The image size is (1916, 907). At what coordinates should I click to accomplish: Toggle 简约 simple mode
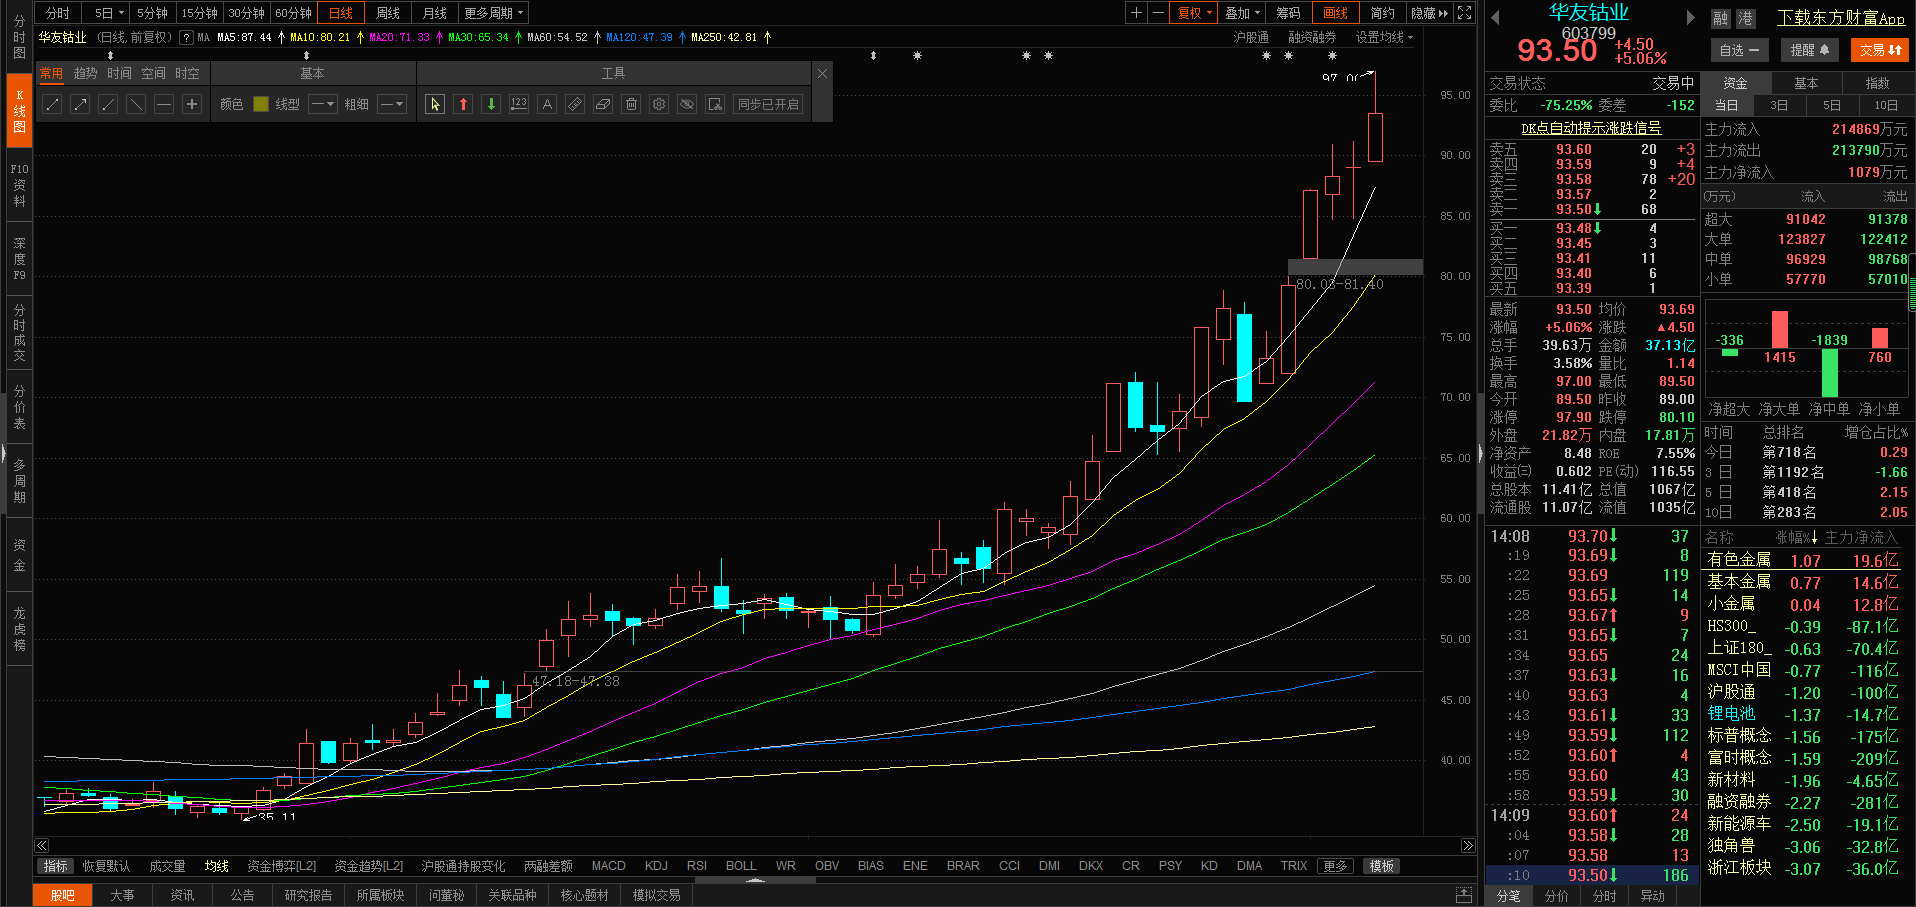(1382, 13)
